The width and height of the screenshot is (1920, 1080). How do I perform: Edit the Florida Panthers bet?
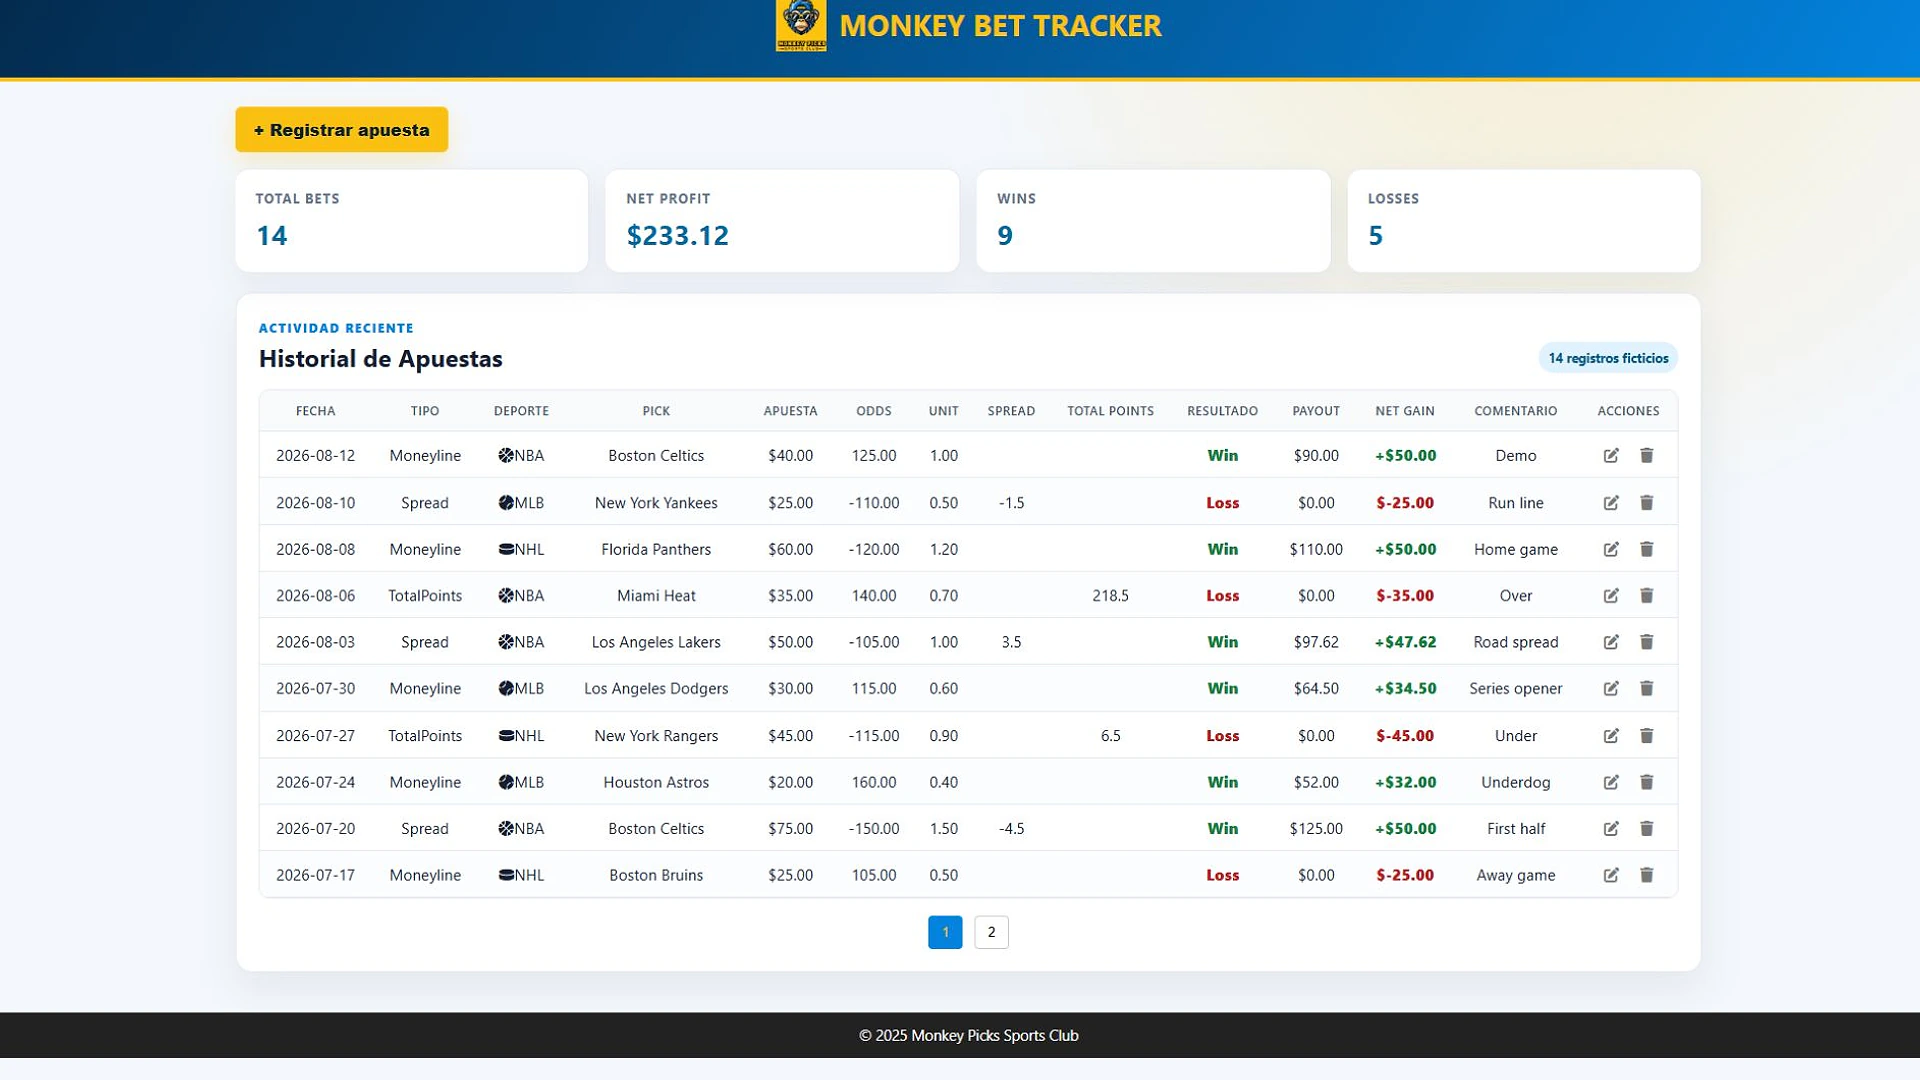pos(1611,550)
